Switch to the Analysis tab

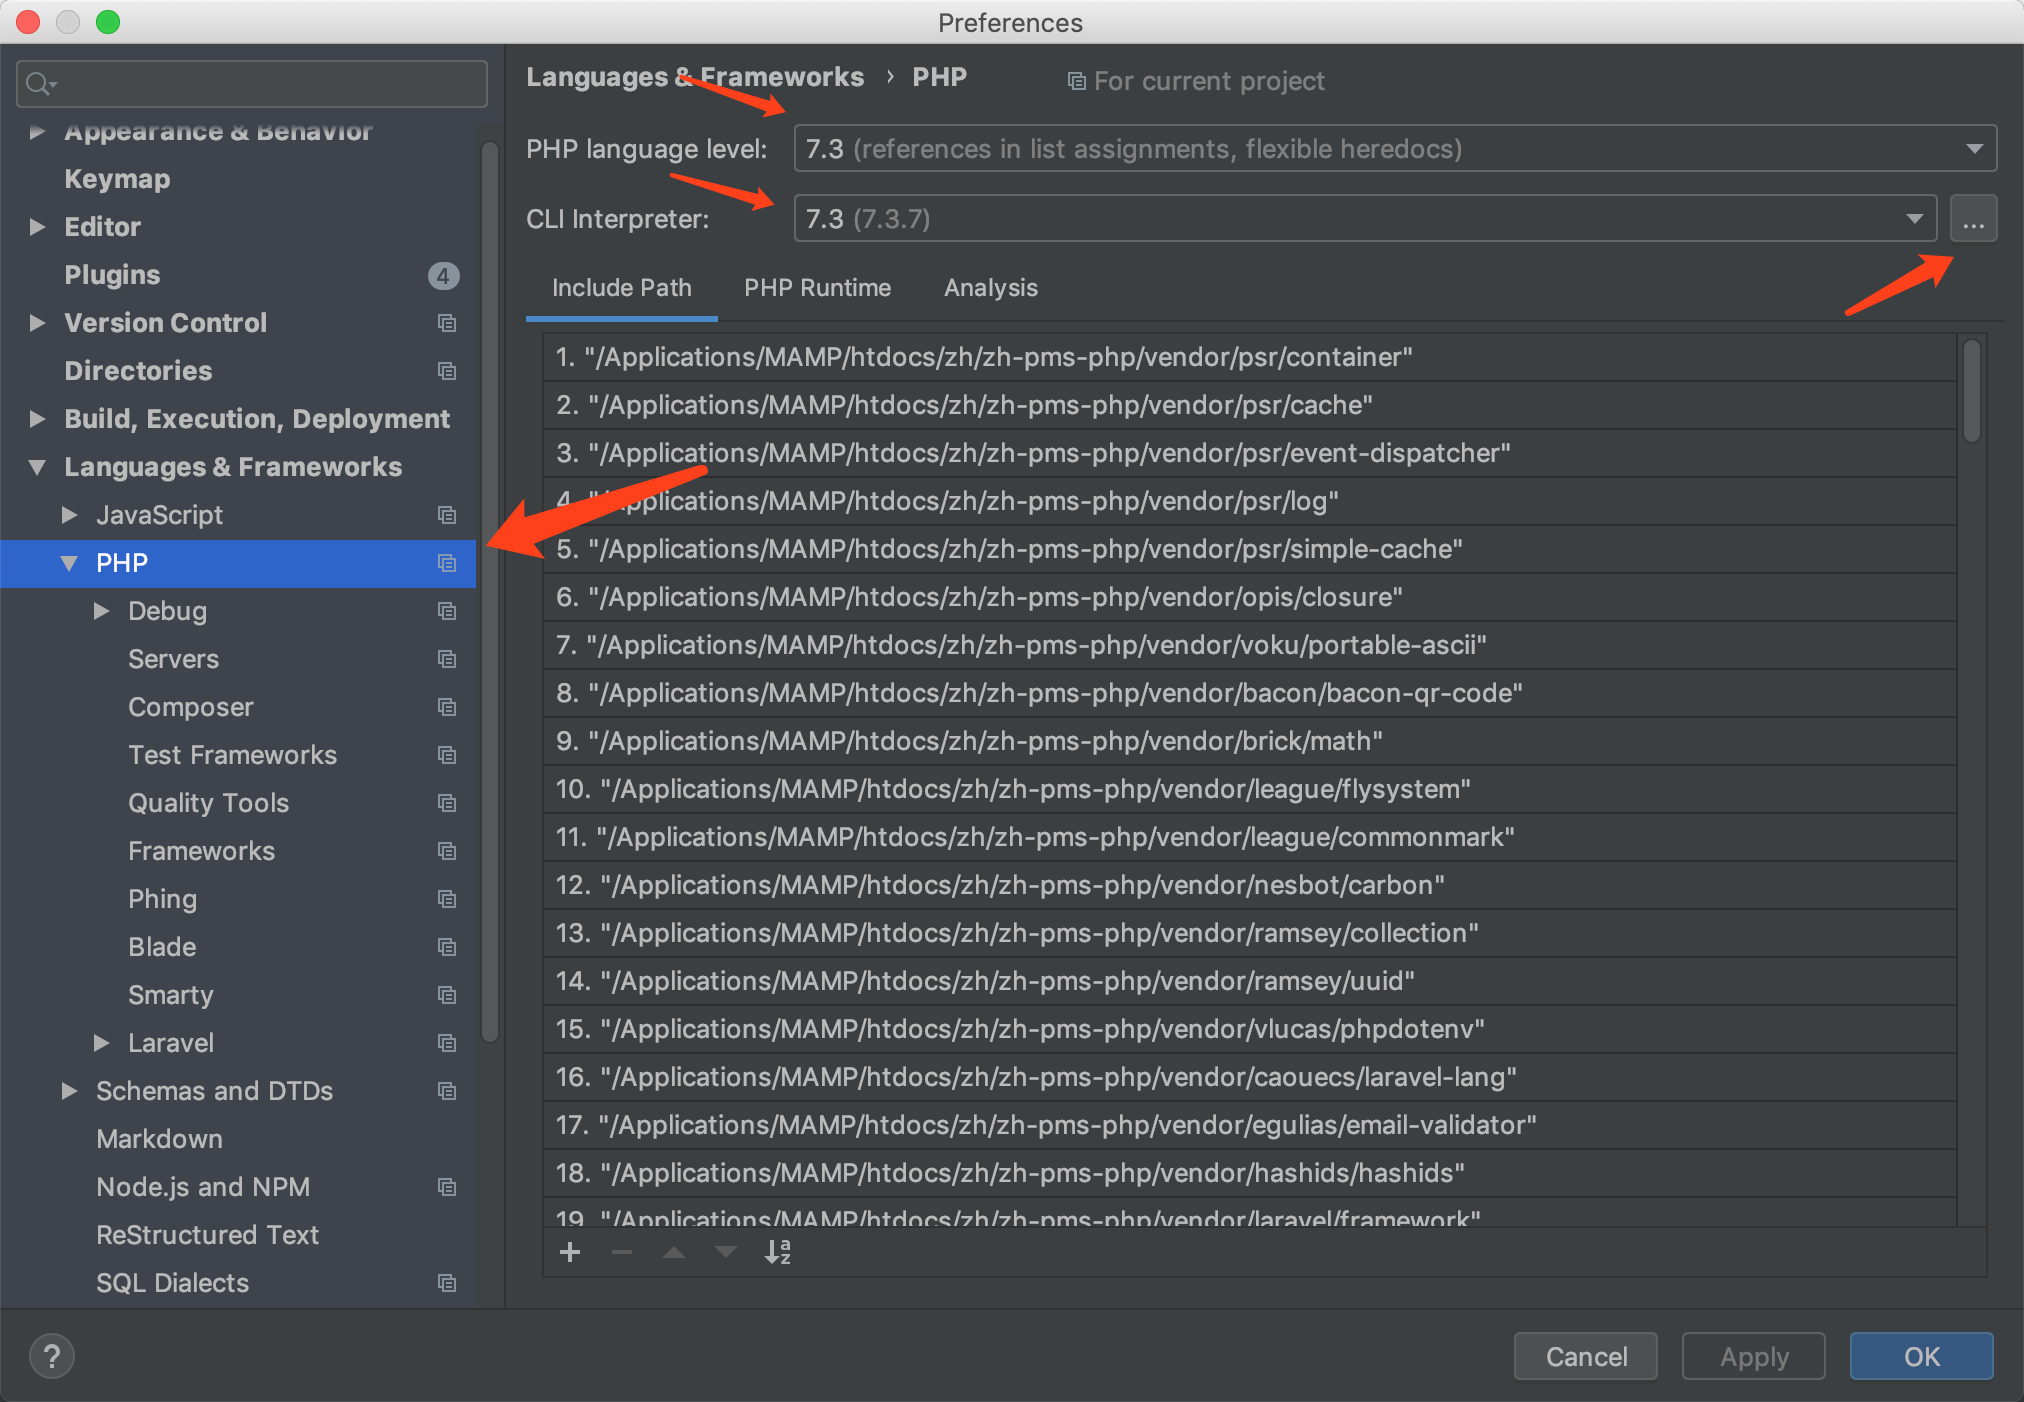(990, 288)
